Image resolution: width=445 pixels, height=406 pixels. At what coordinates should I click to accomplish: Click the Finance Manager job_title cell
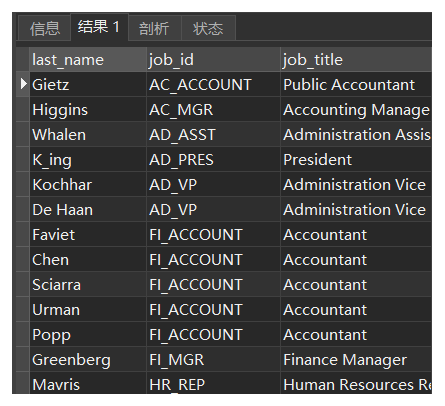tap(356, 359)
